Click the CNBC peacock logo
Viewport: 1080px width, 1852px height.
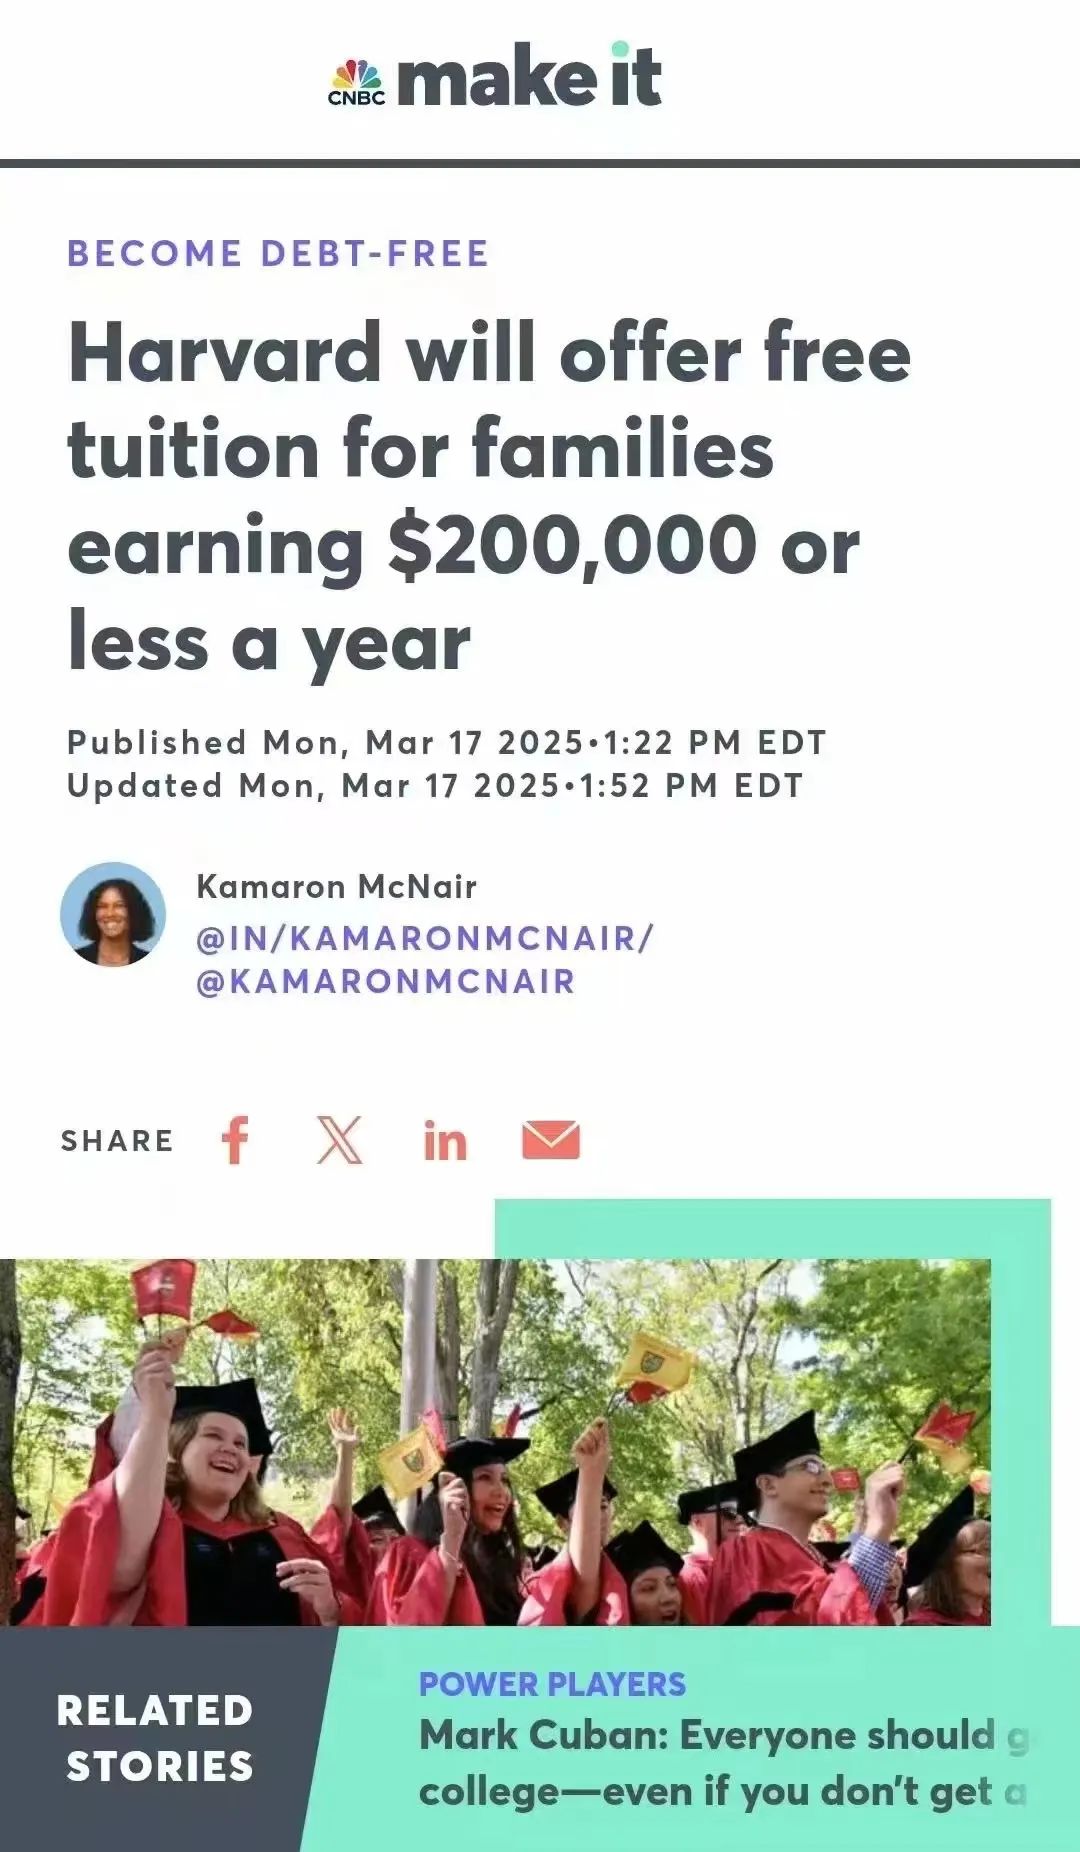tap(357, 82)
